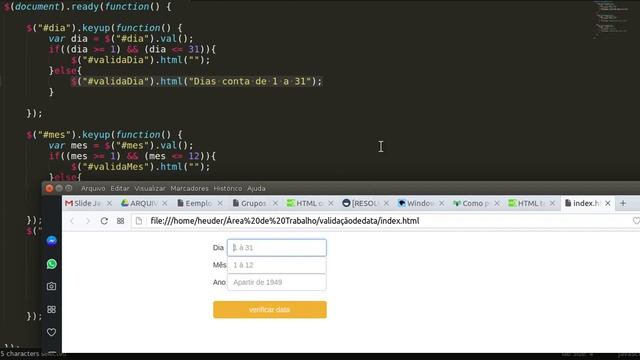Open the Arquivo menu
This screenshot has width=640, height=360.
click(x=93, y=189)
